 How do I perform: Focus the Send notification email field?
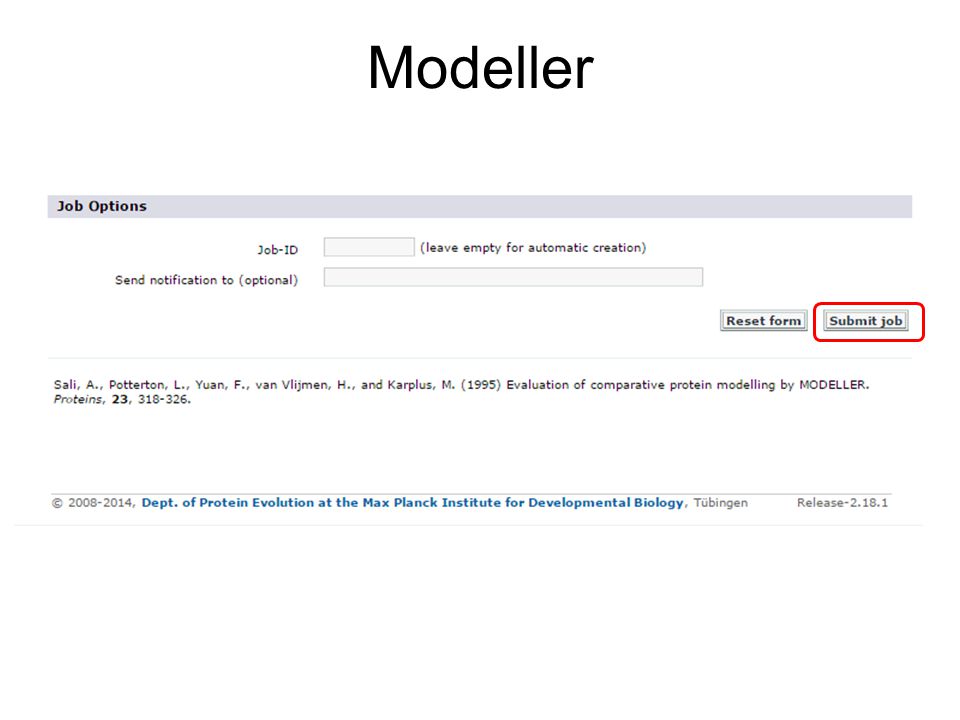tap(513, 277)
